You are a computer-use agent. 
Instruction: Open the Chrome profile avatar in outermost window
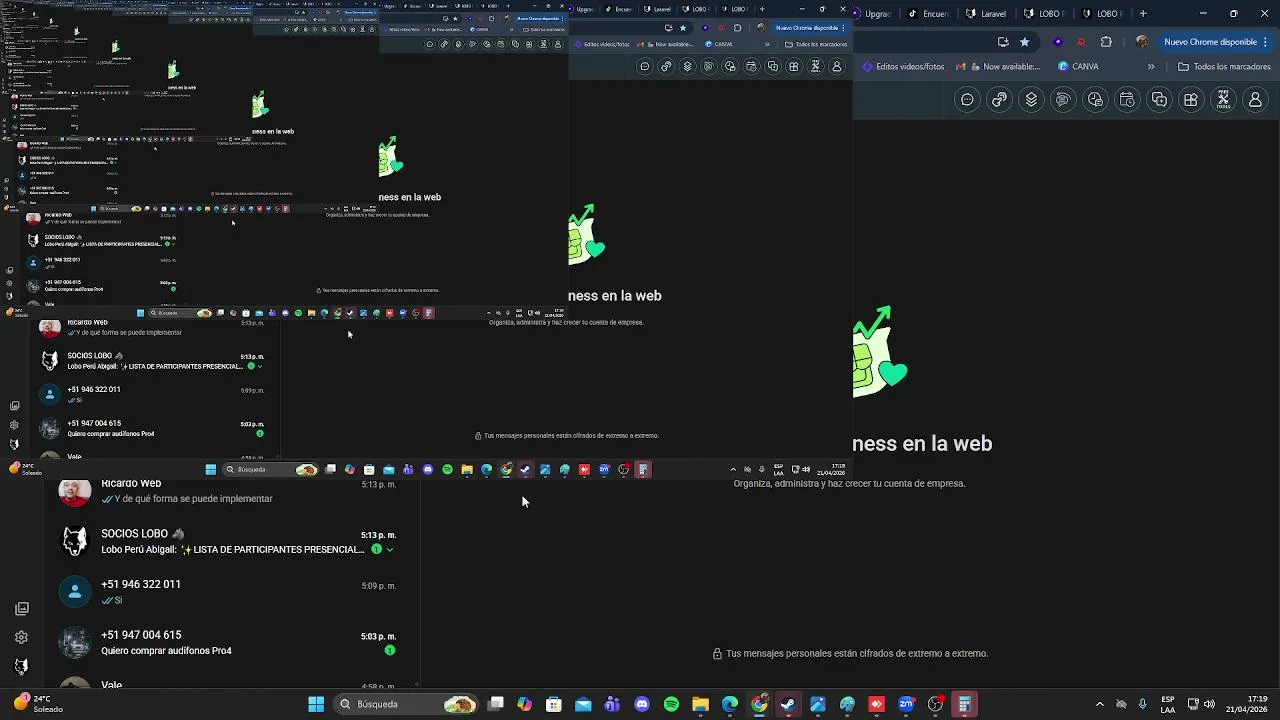coord(1141,42)
